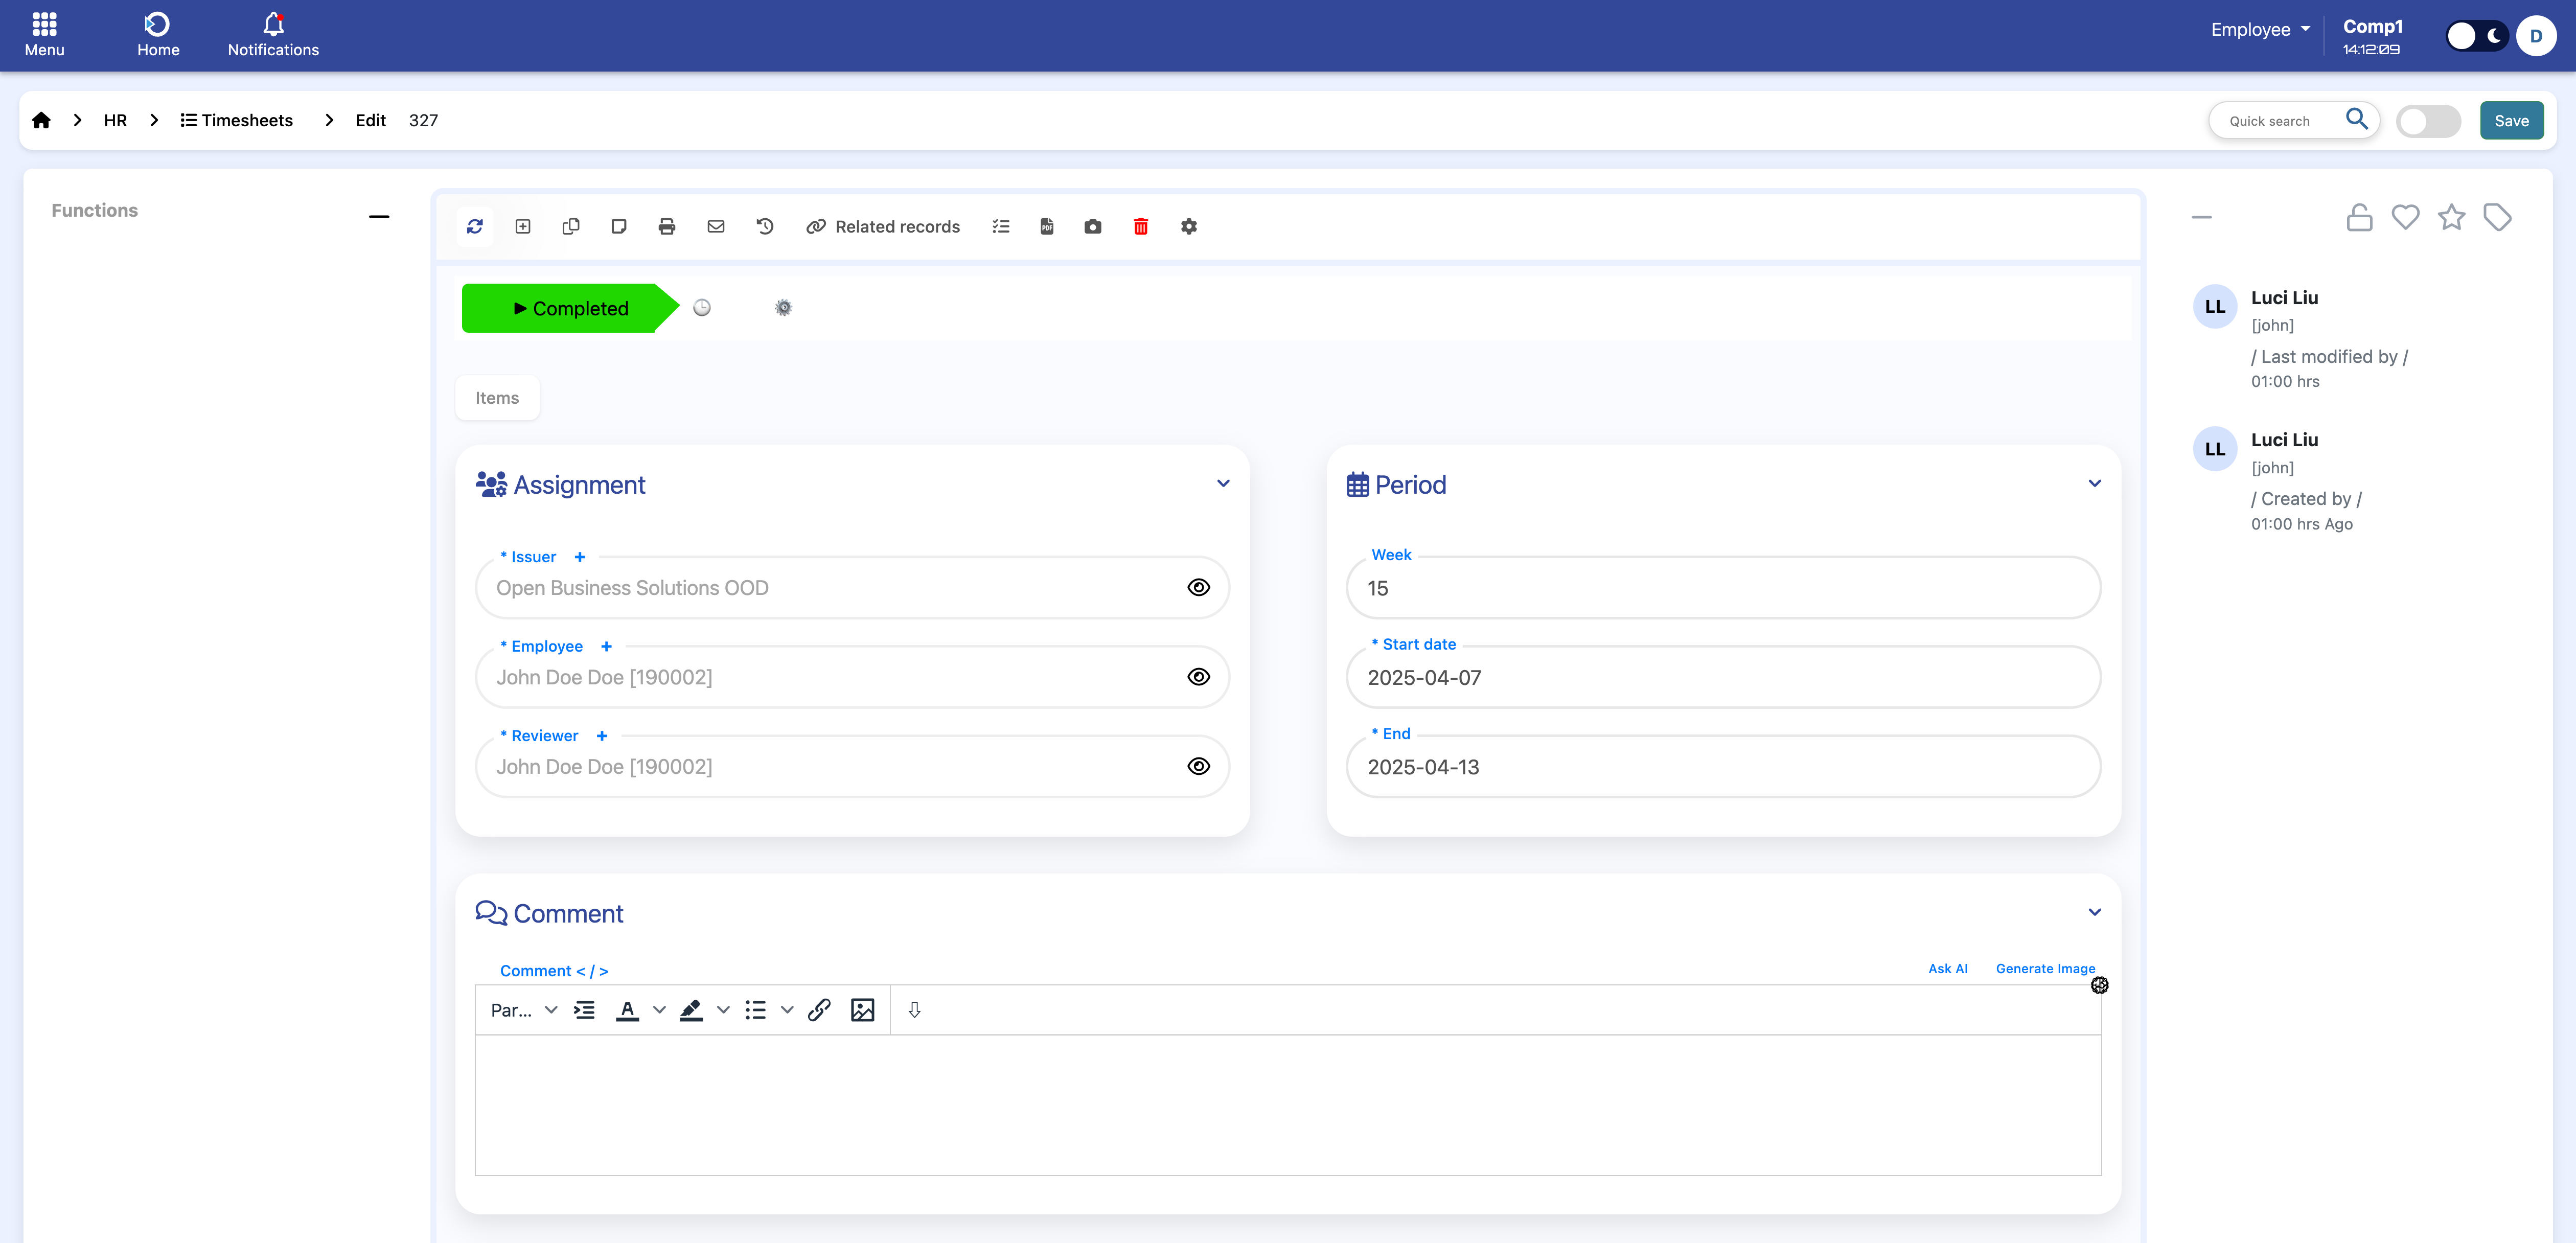Screen dimensions: 2576x1243
Task: Open Employee role dropdown
Action: point(2260,30)
